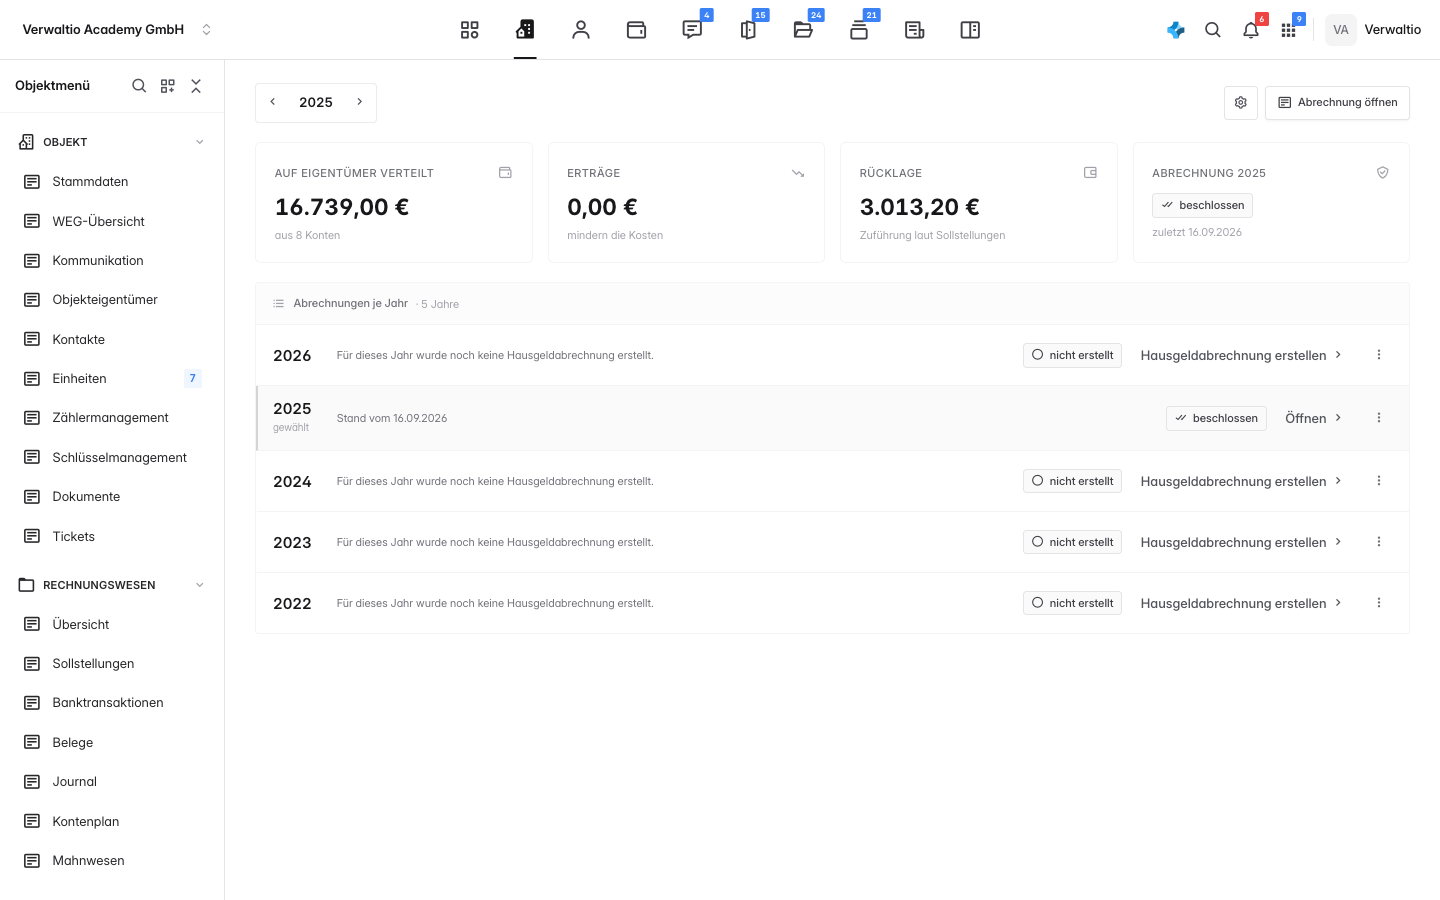
Task: Click the Rücklage value 3.013,20 €
Action: (920, 207)
